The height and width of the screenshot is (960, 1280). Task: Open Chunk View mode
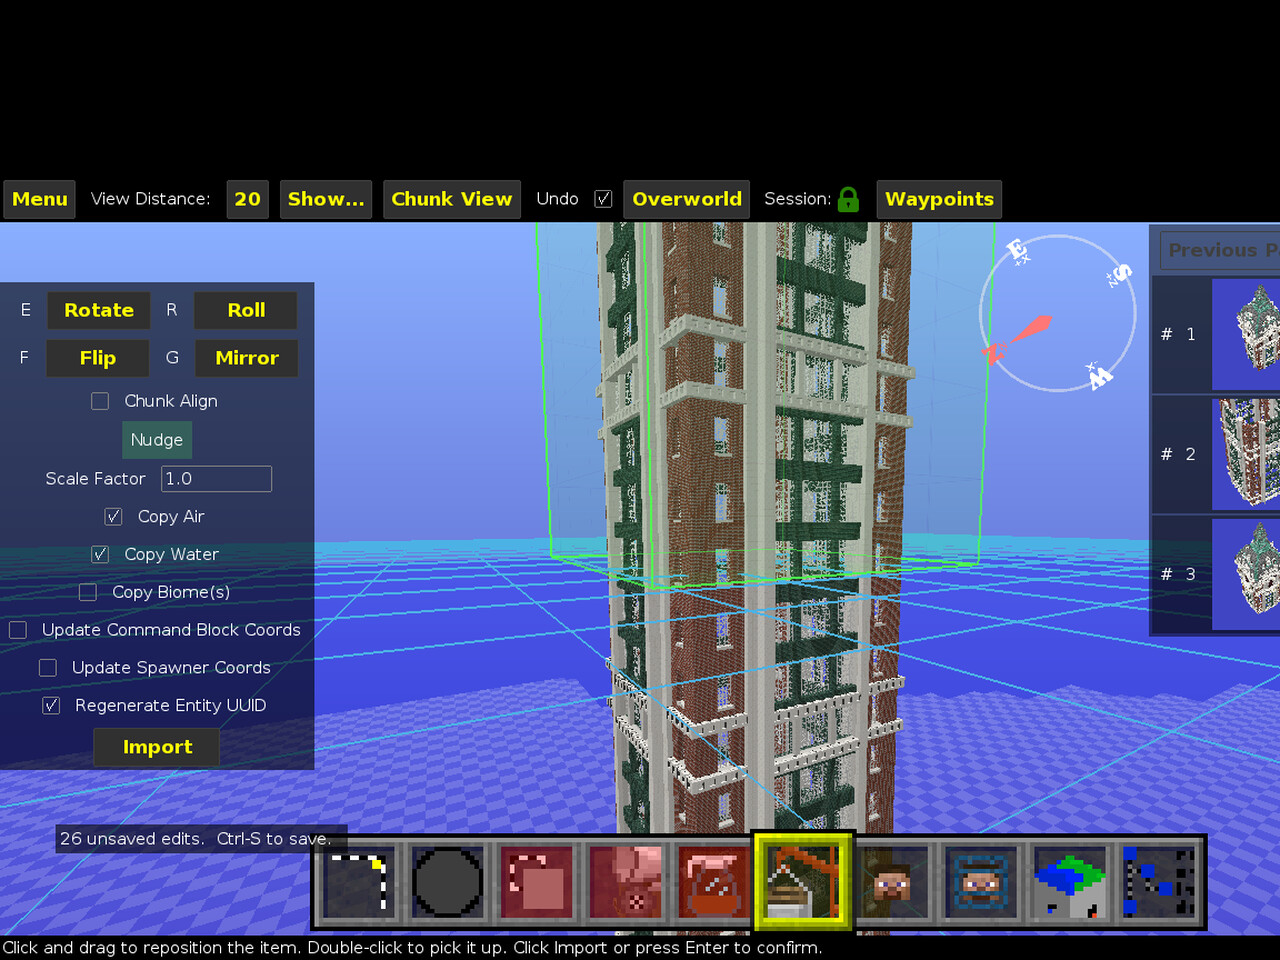click(x=451, y=199)
